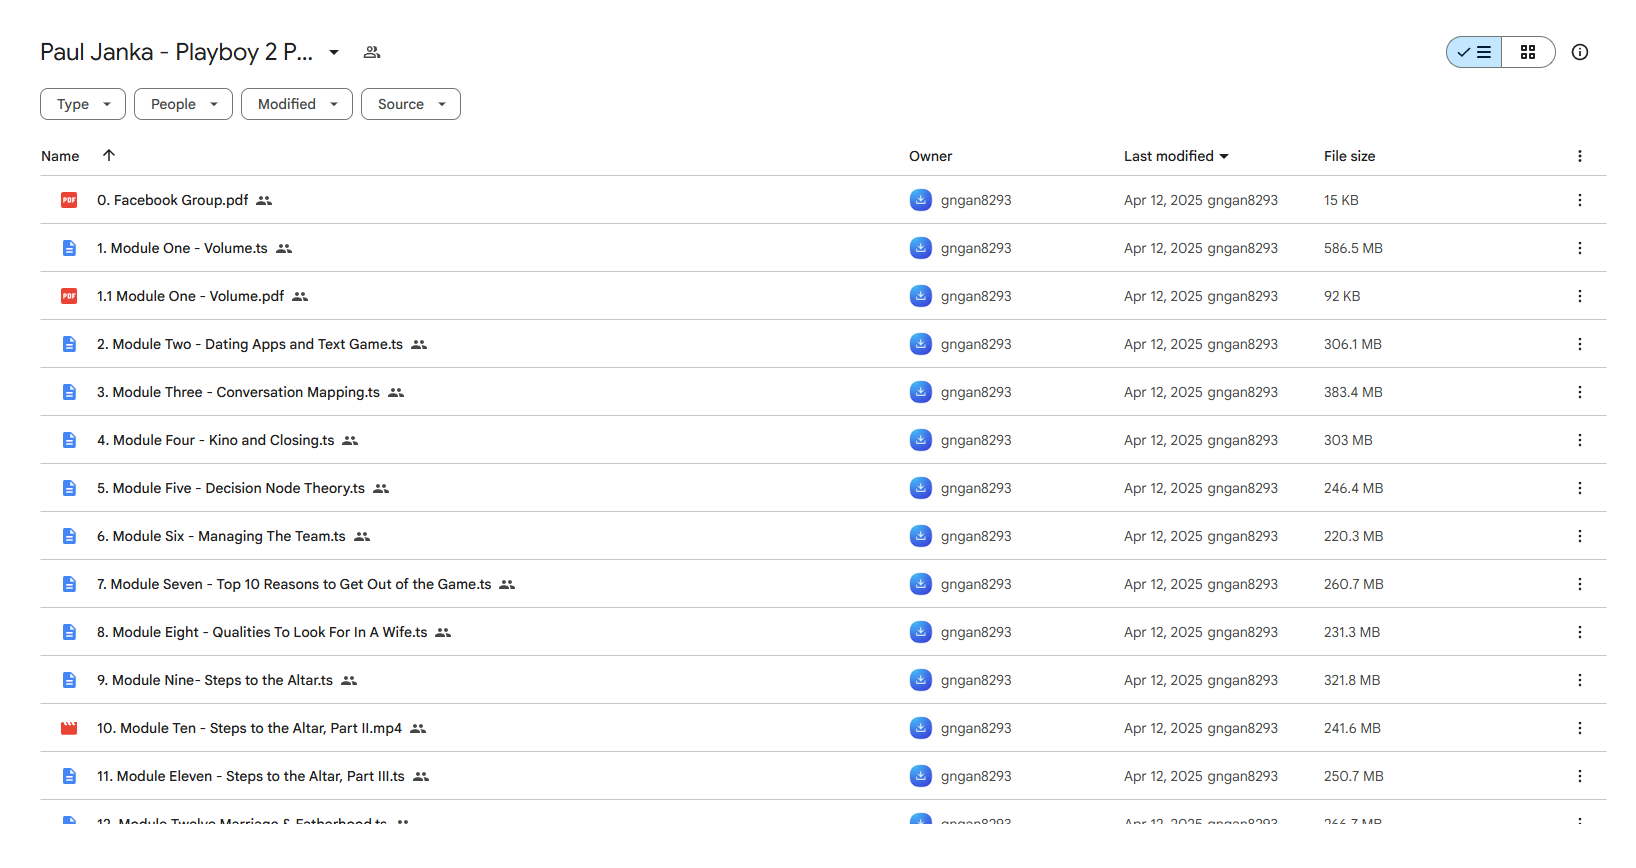Click the 241.6 MB file size cell
Image resolution: width=1636 pixels, height=868 pixels.
click(1352, 728)
